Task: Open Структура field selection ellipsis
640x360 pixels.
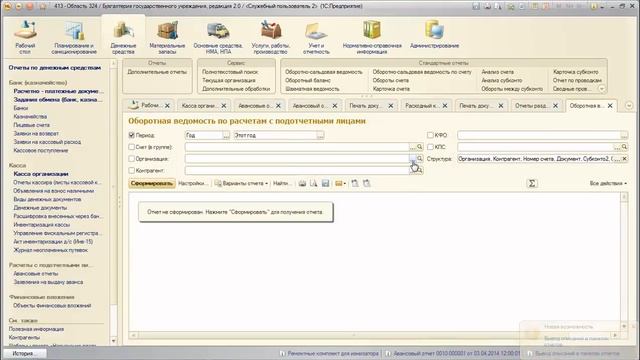Action: 618,159
